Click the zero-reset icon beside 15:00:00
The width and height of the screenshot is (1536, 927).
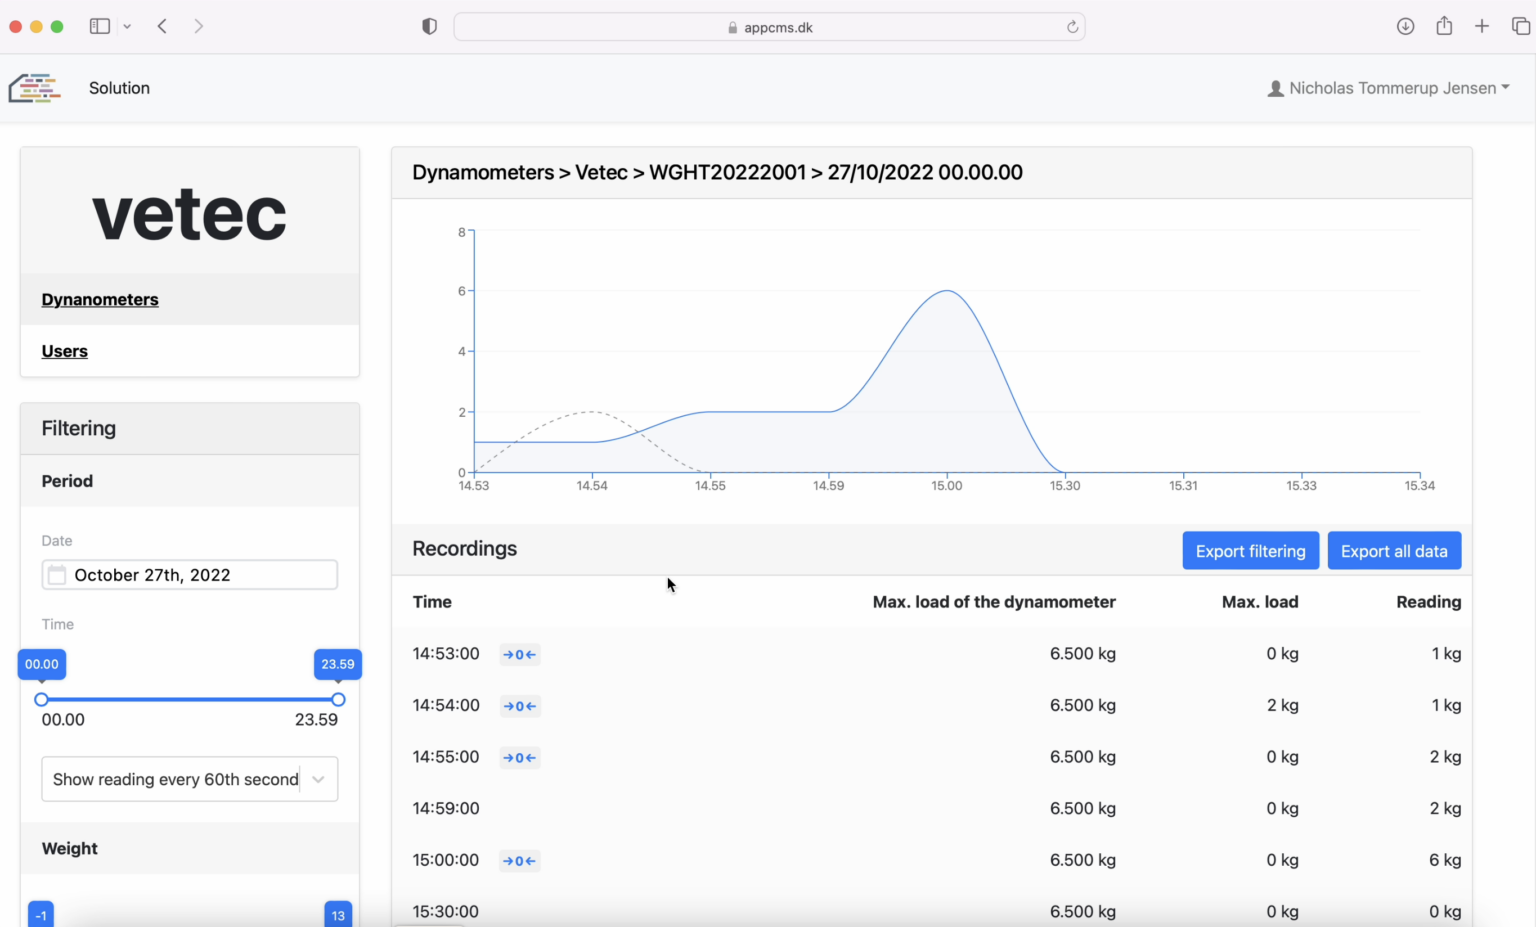coord(519,861)
